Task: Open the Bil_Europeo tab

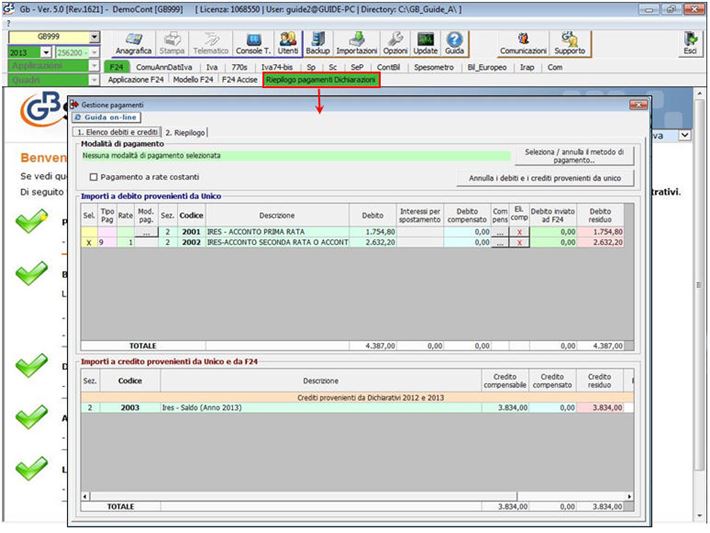Action: coord(487,67)
